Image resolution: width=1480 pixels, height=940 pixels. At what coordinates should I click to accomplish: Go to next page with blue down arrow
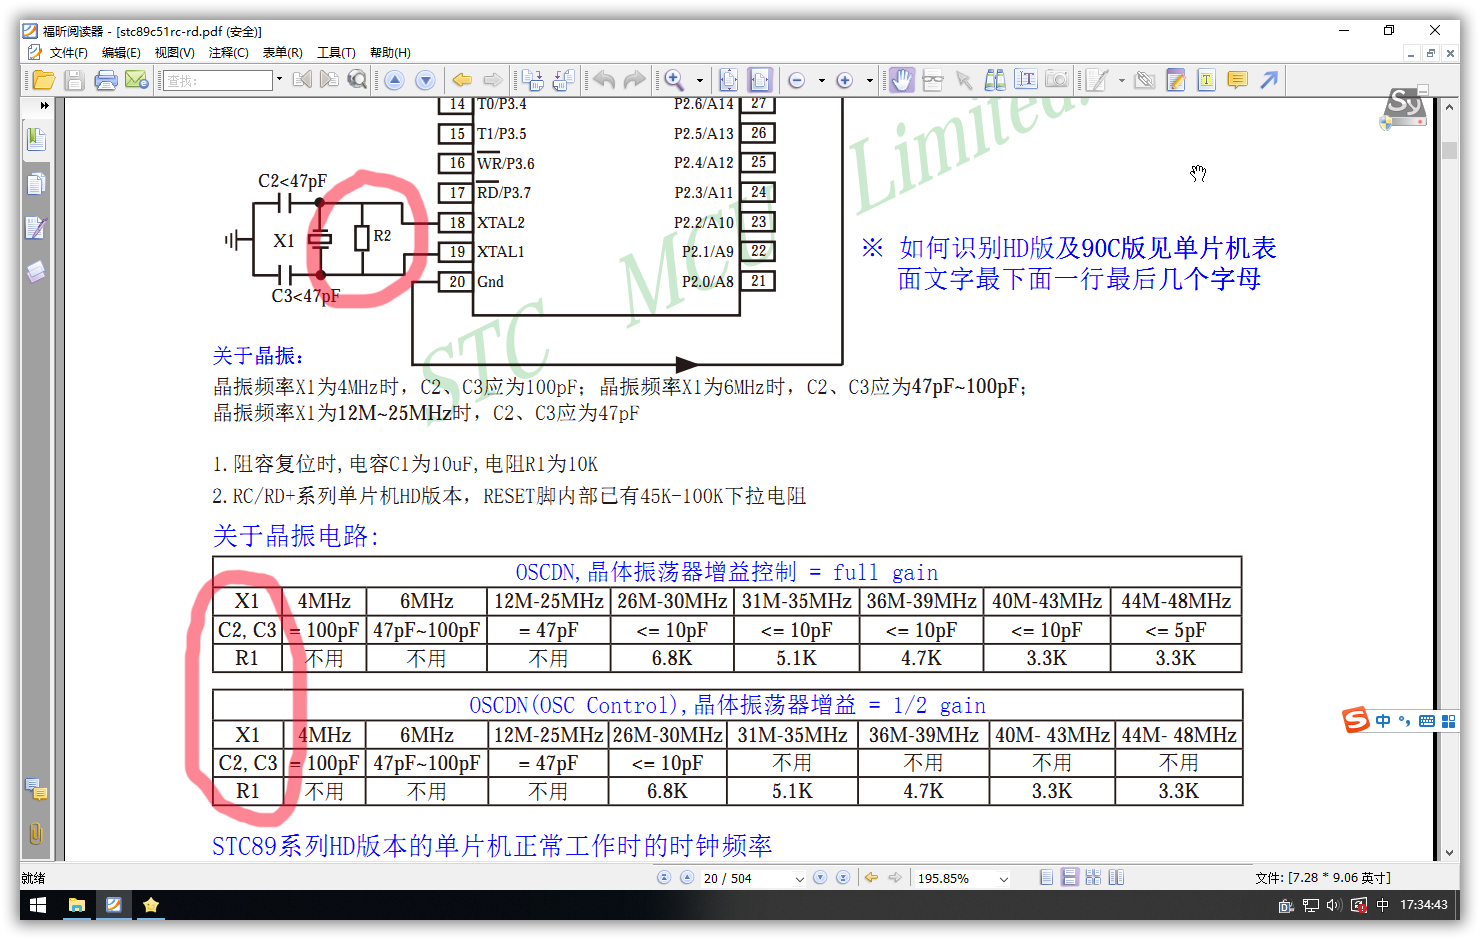point(425,80)
